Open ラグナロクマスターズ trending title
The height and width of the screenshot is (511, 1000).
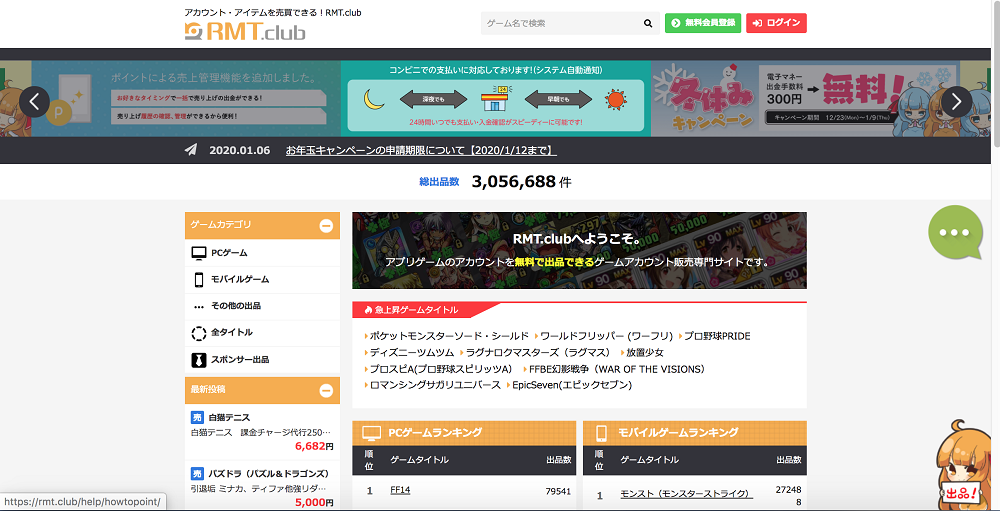(x=538, y=352)
